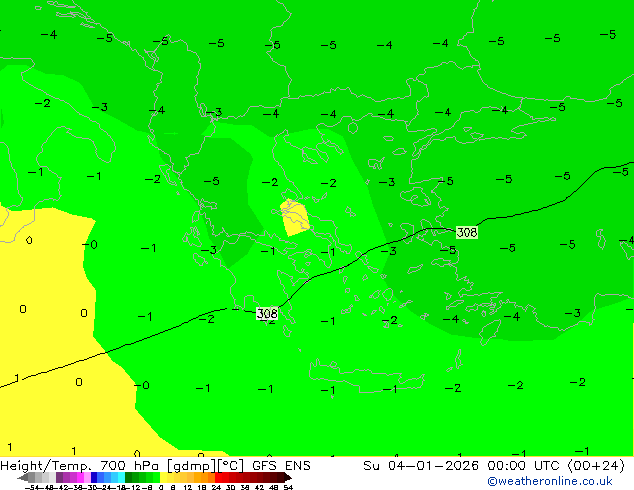This screenshot has width=634, height=490.
Task: Click the '[°C]' unit label
Action: (x=231, y=466)
